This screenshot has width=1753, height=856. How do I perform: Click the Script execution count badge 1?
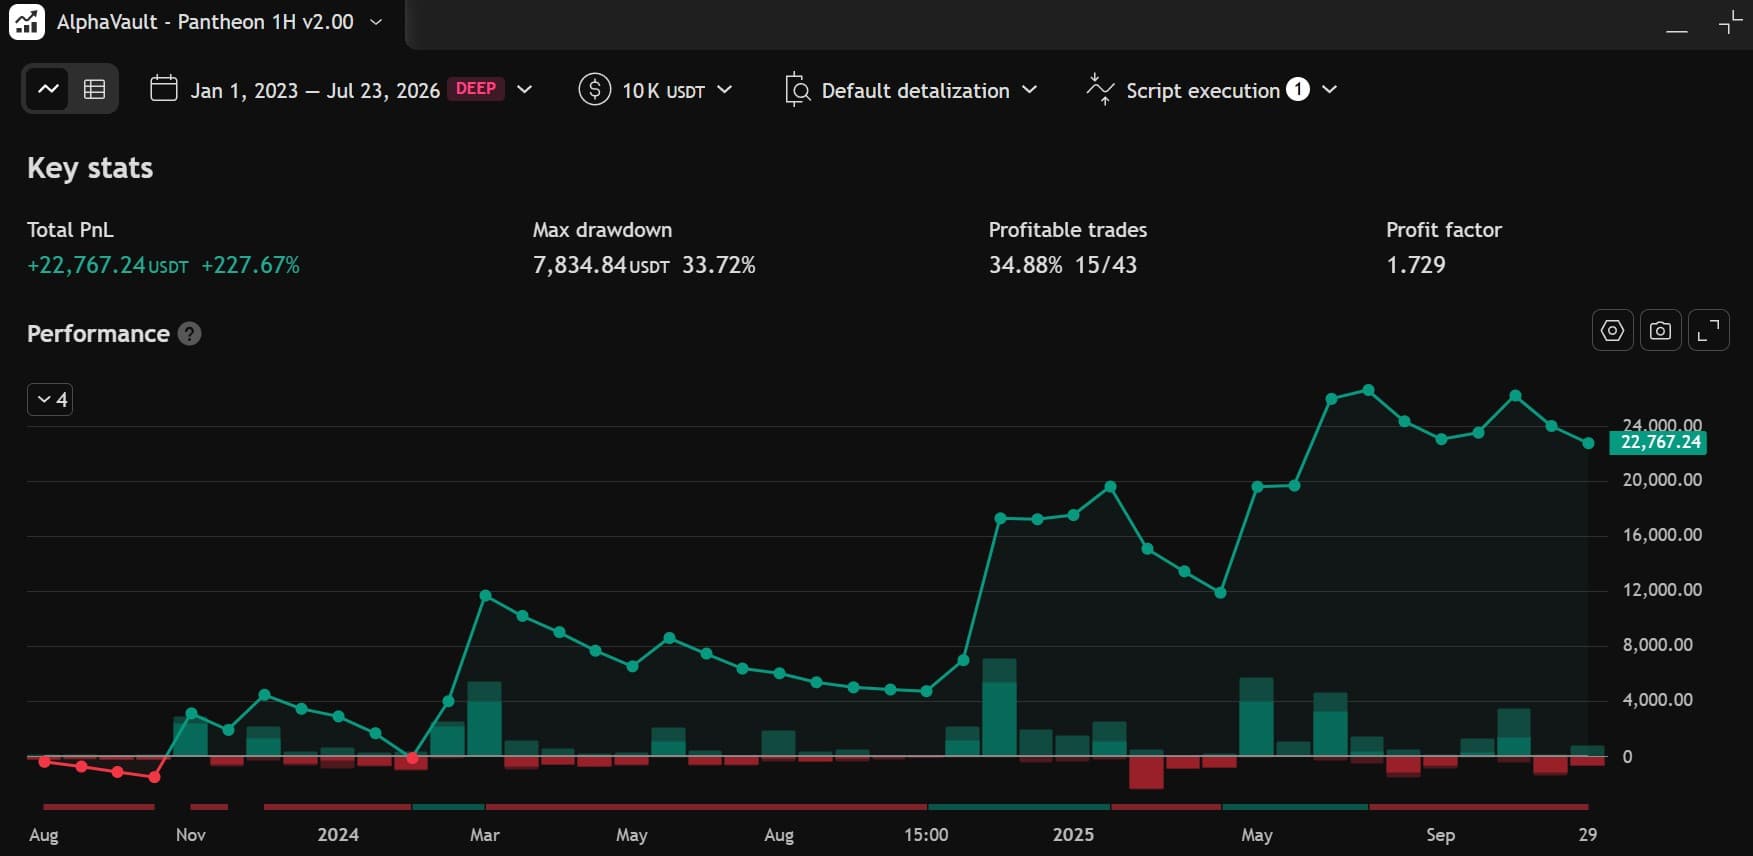tap(1298, 89)
